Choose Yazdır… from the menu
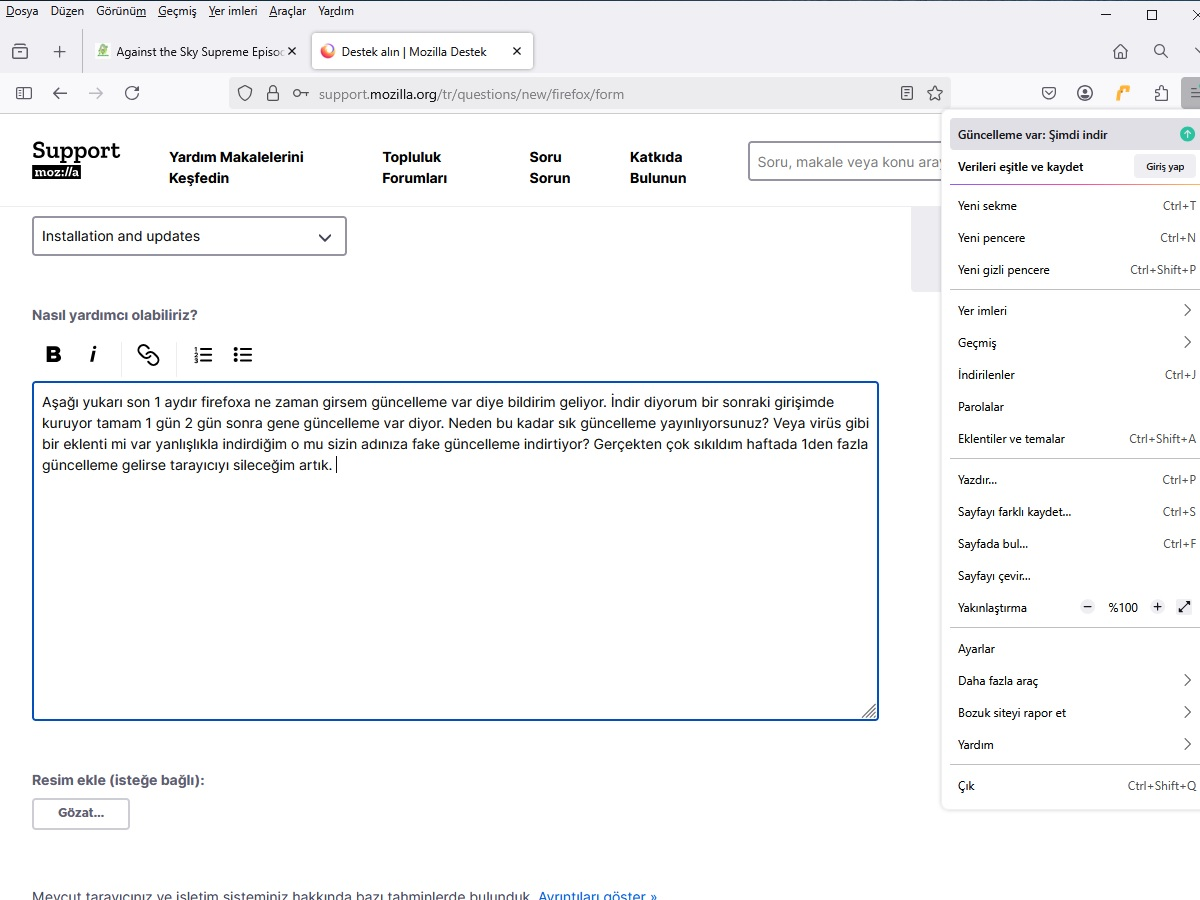The width and height of the screenshot is (1200, 900). 1075,480
